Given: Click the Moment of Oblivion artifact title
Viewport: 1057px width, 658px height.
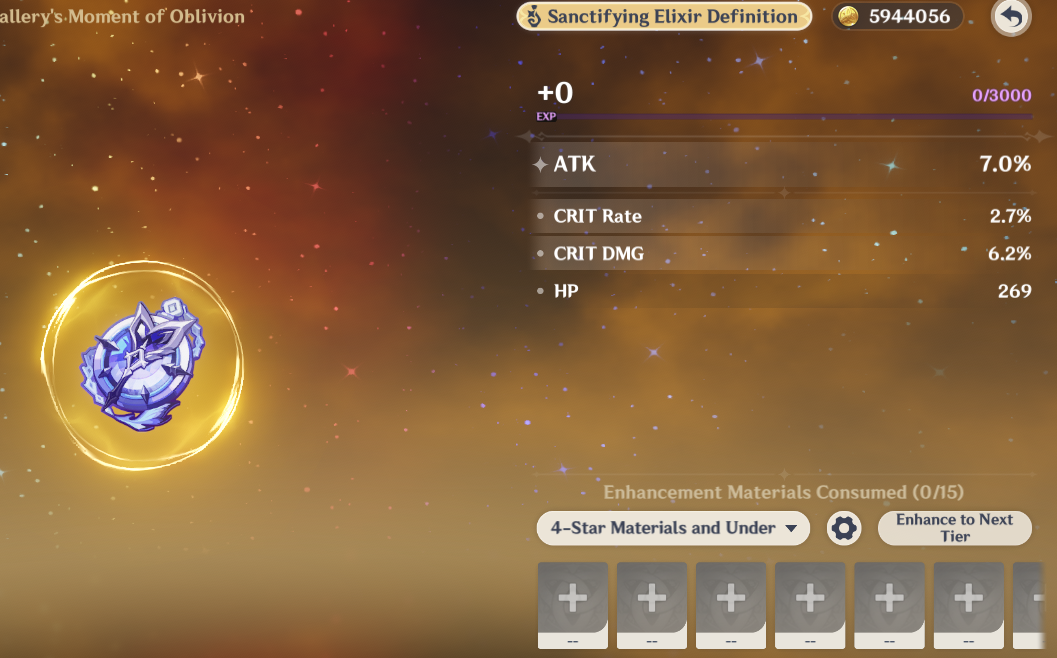Looking at the screenshot, I should (122, 16).
